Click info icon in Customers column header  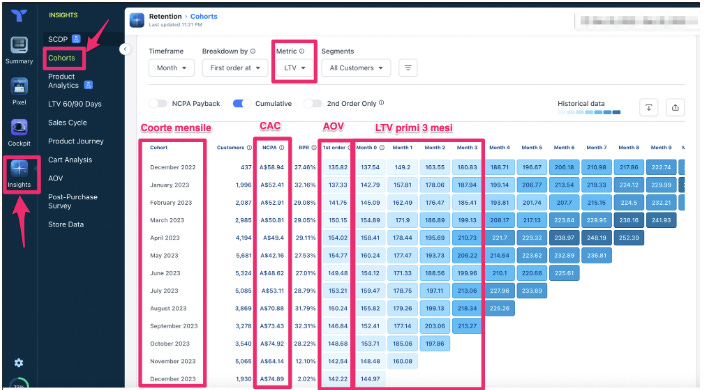click(x=249, y=147)
